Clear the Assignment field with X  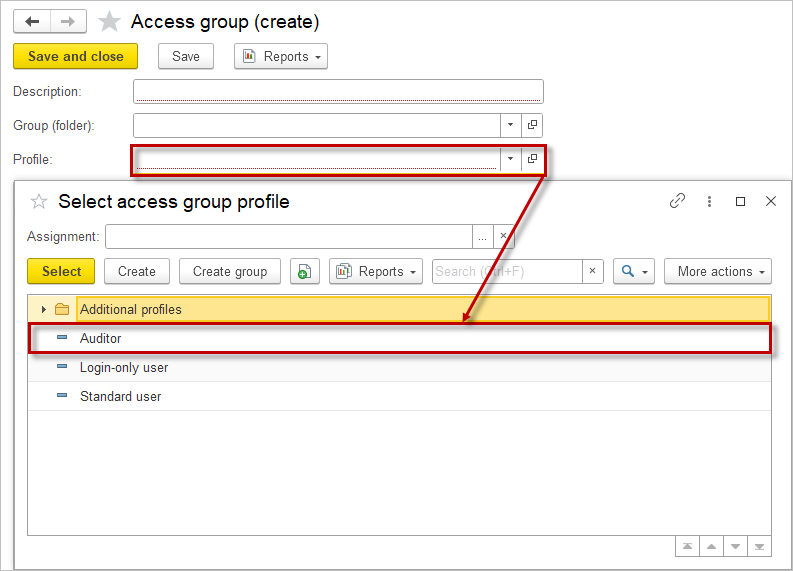coord(503,237)
